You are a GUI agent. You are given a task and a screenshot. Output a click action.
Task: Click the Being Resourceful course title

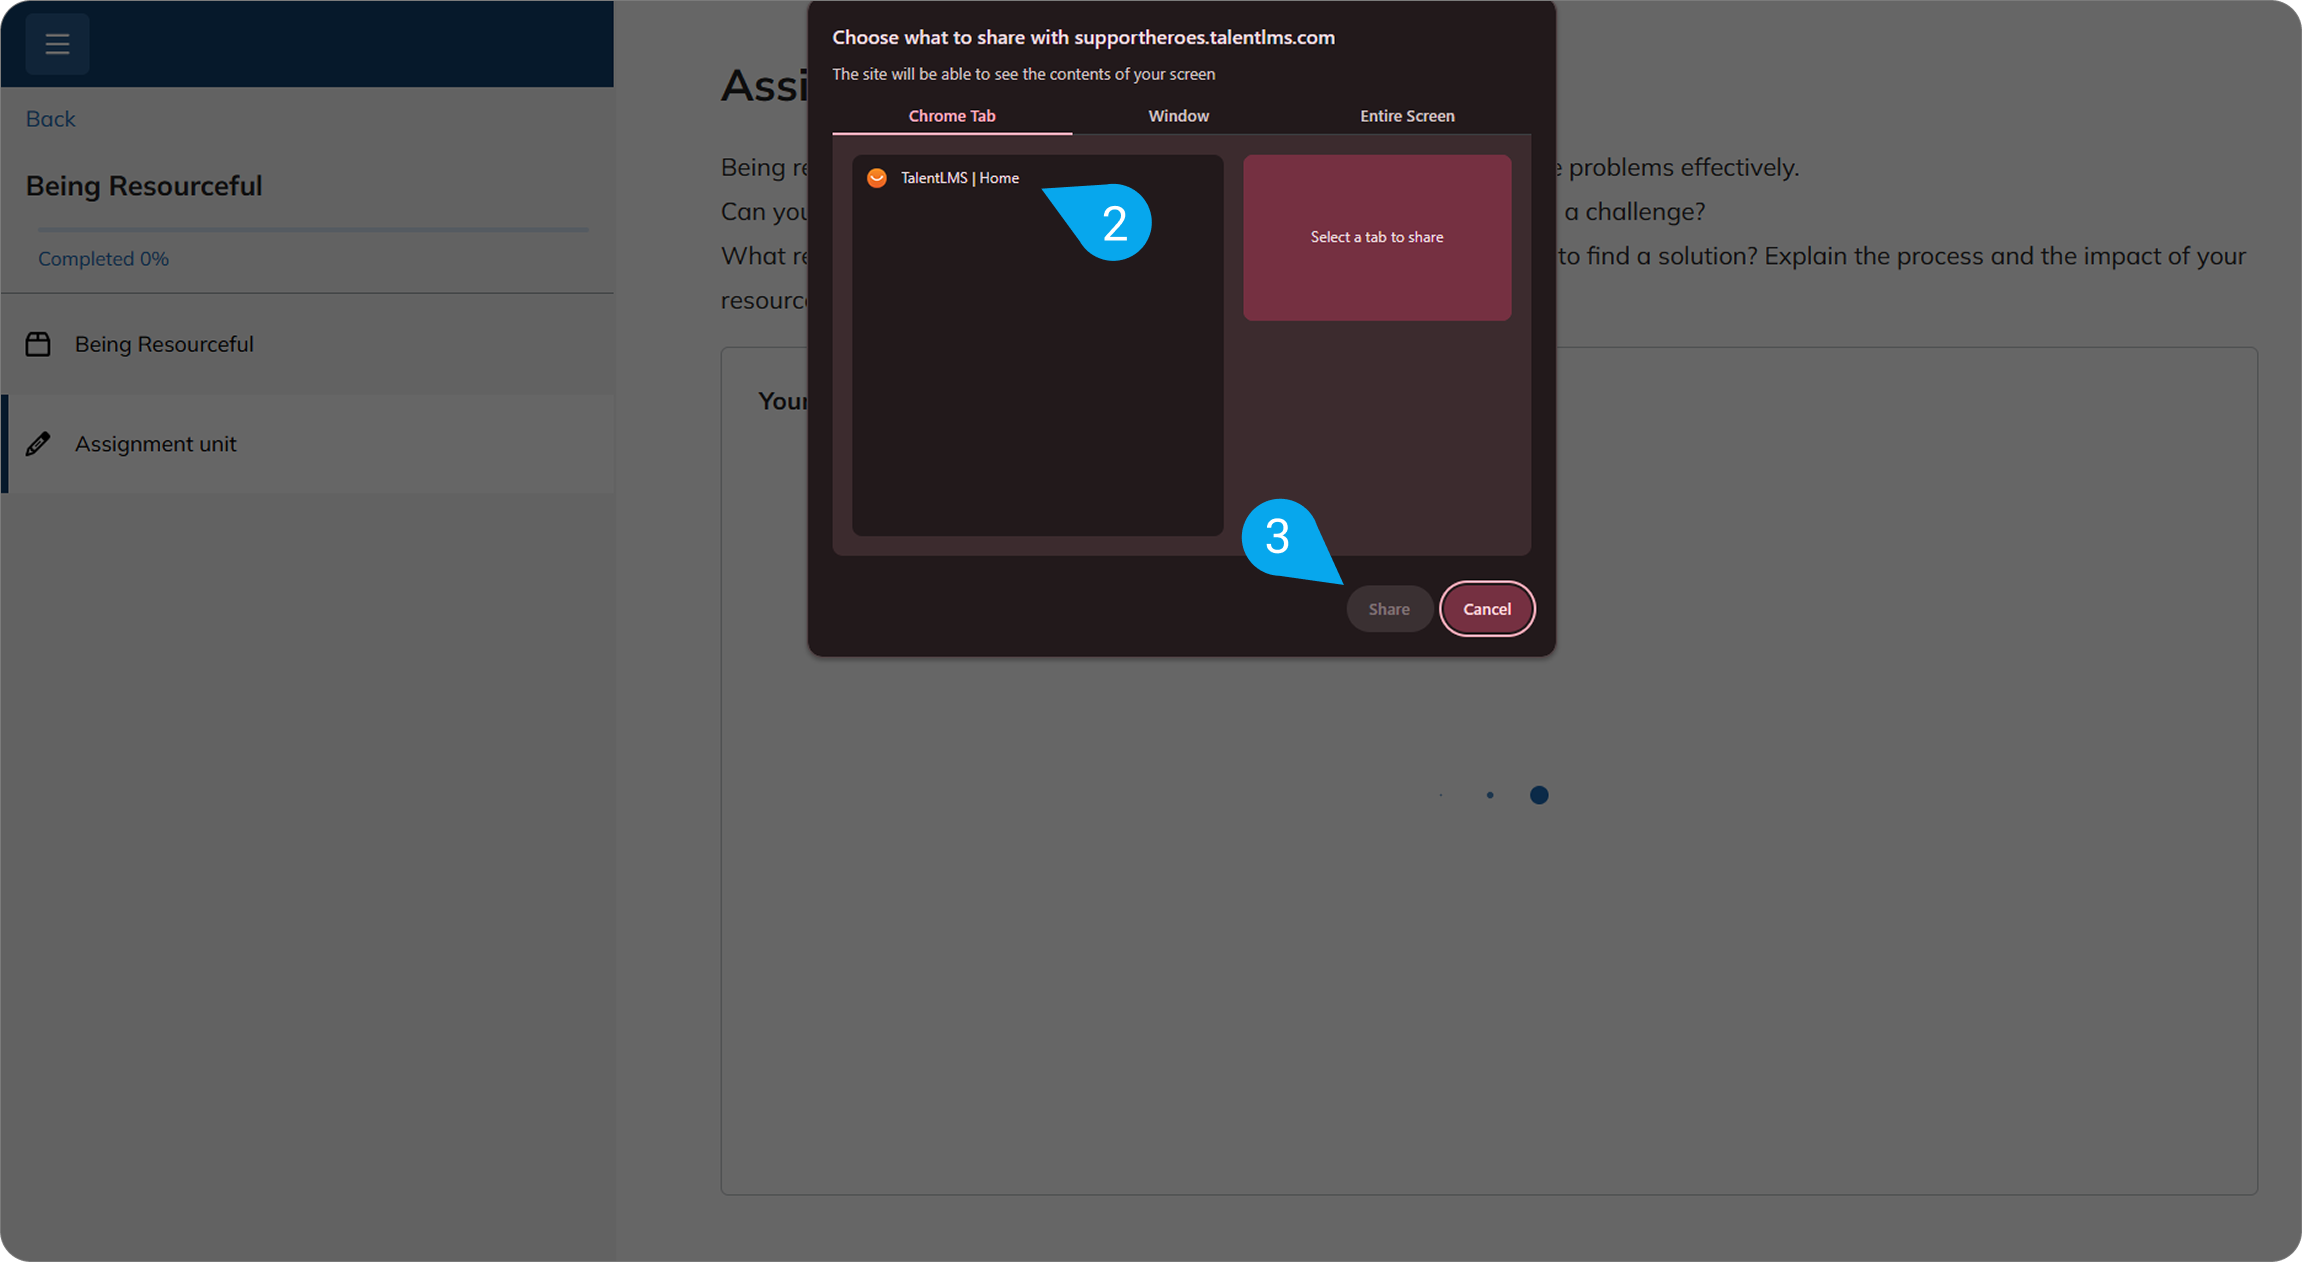[x=144, y=186]
